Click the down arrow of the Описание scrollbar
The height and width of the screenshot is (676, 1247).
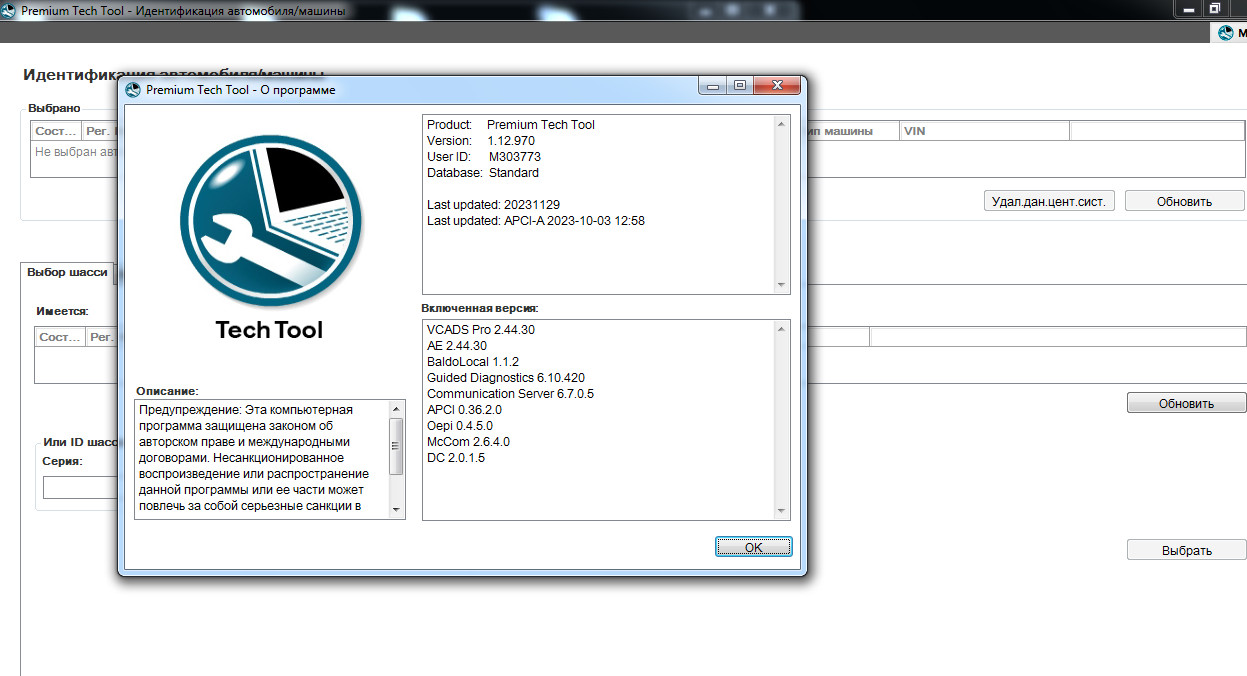[x=397, y=510]
